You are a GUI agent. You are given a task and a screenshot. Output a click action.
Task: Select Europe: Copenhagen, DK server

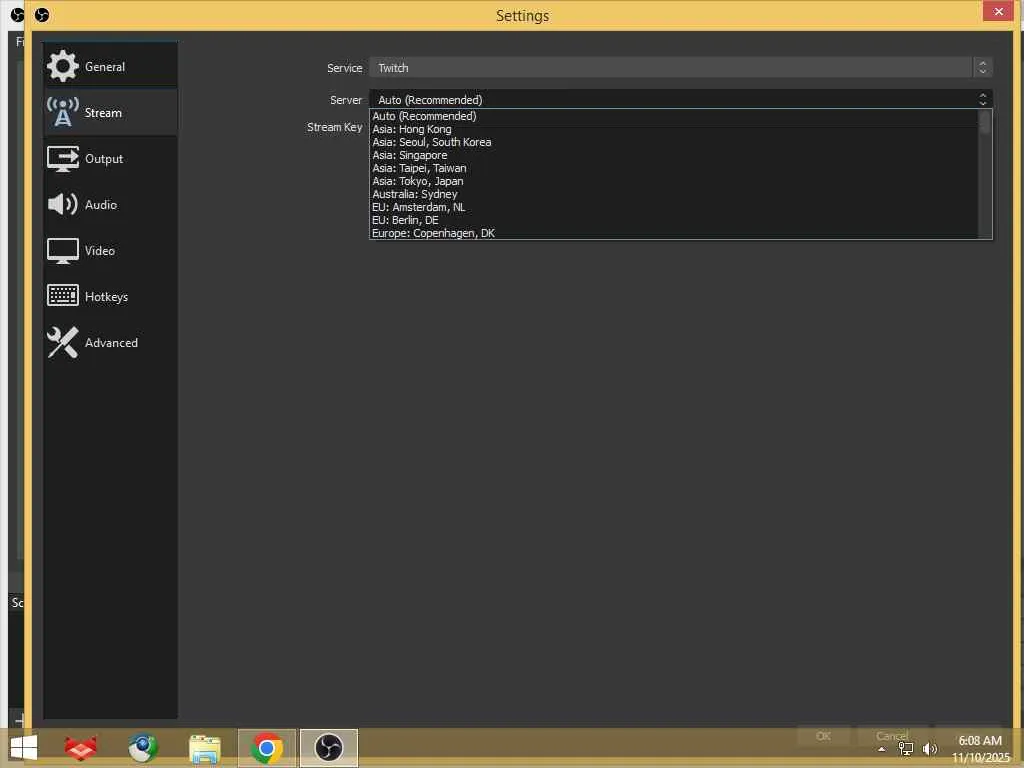673,233
